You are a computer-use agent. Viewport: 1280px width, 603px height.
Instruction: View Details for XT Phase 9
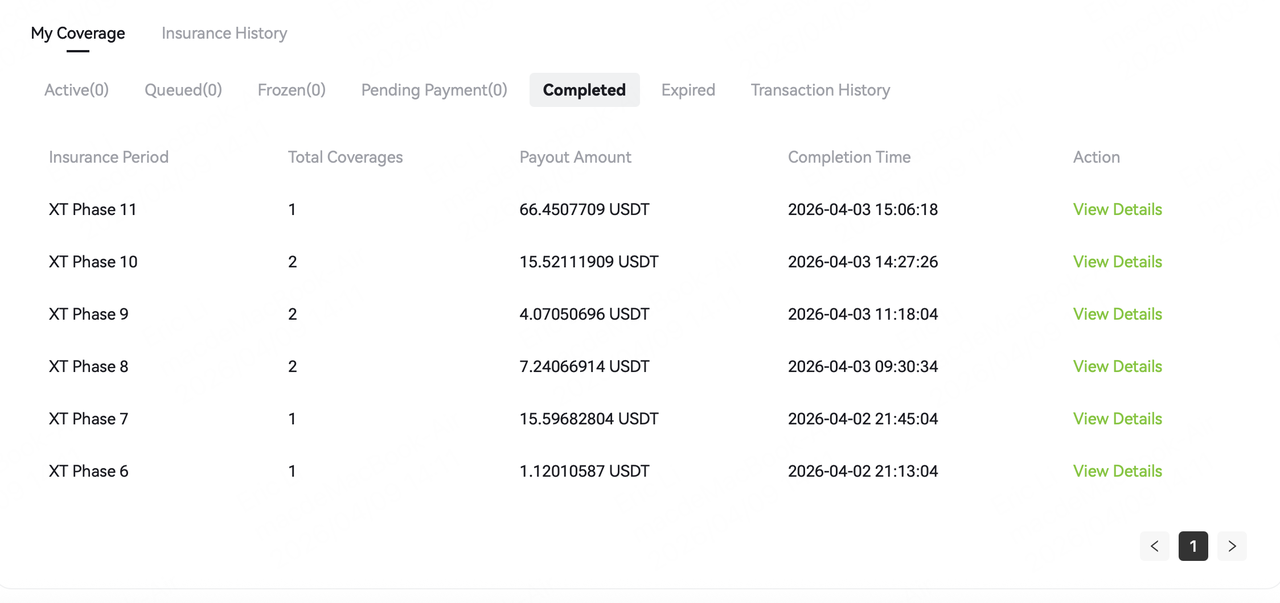point(1117,314)
